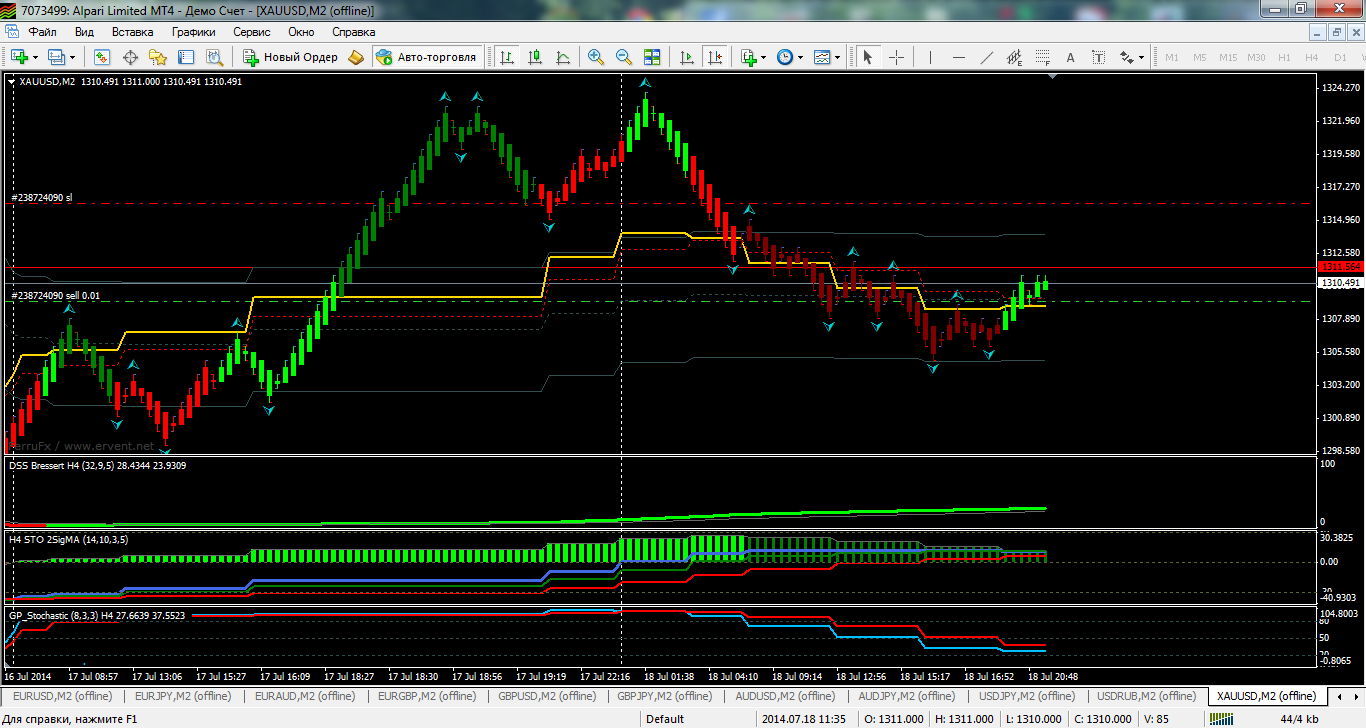The image size is (1366, 728).
Task: Draw a trendline
Action: click(987, 57)
